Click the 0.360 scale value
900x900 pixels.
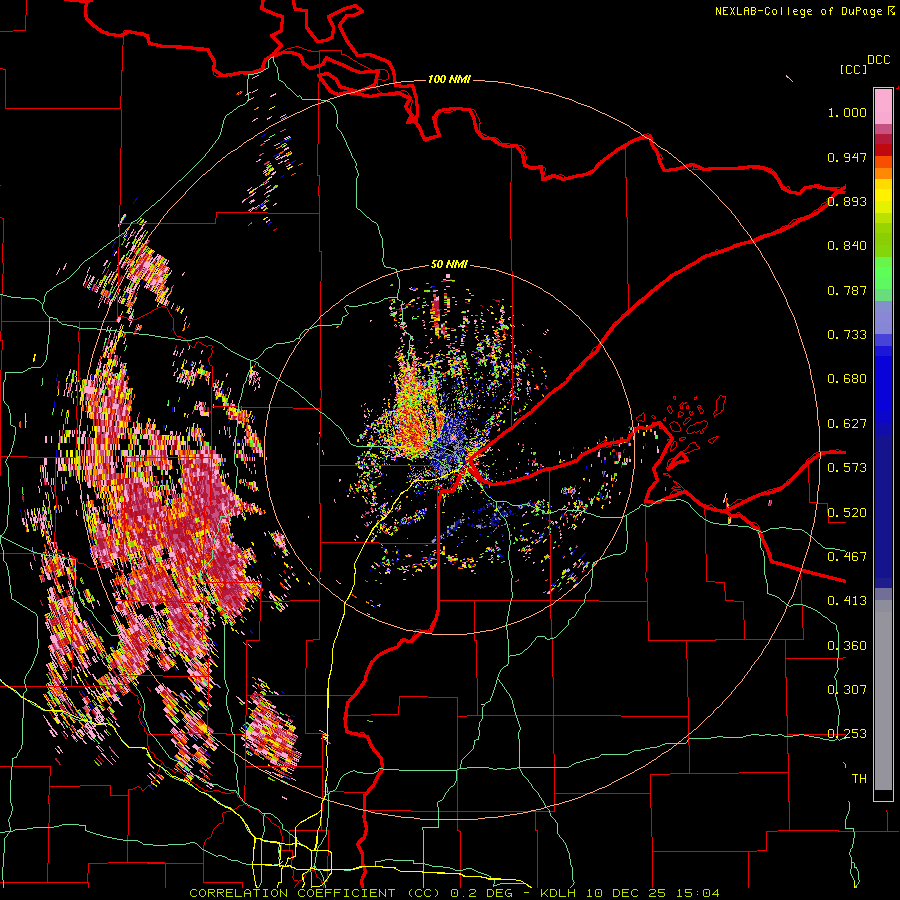tap(847, 646)
